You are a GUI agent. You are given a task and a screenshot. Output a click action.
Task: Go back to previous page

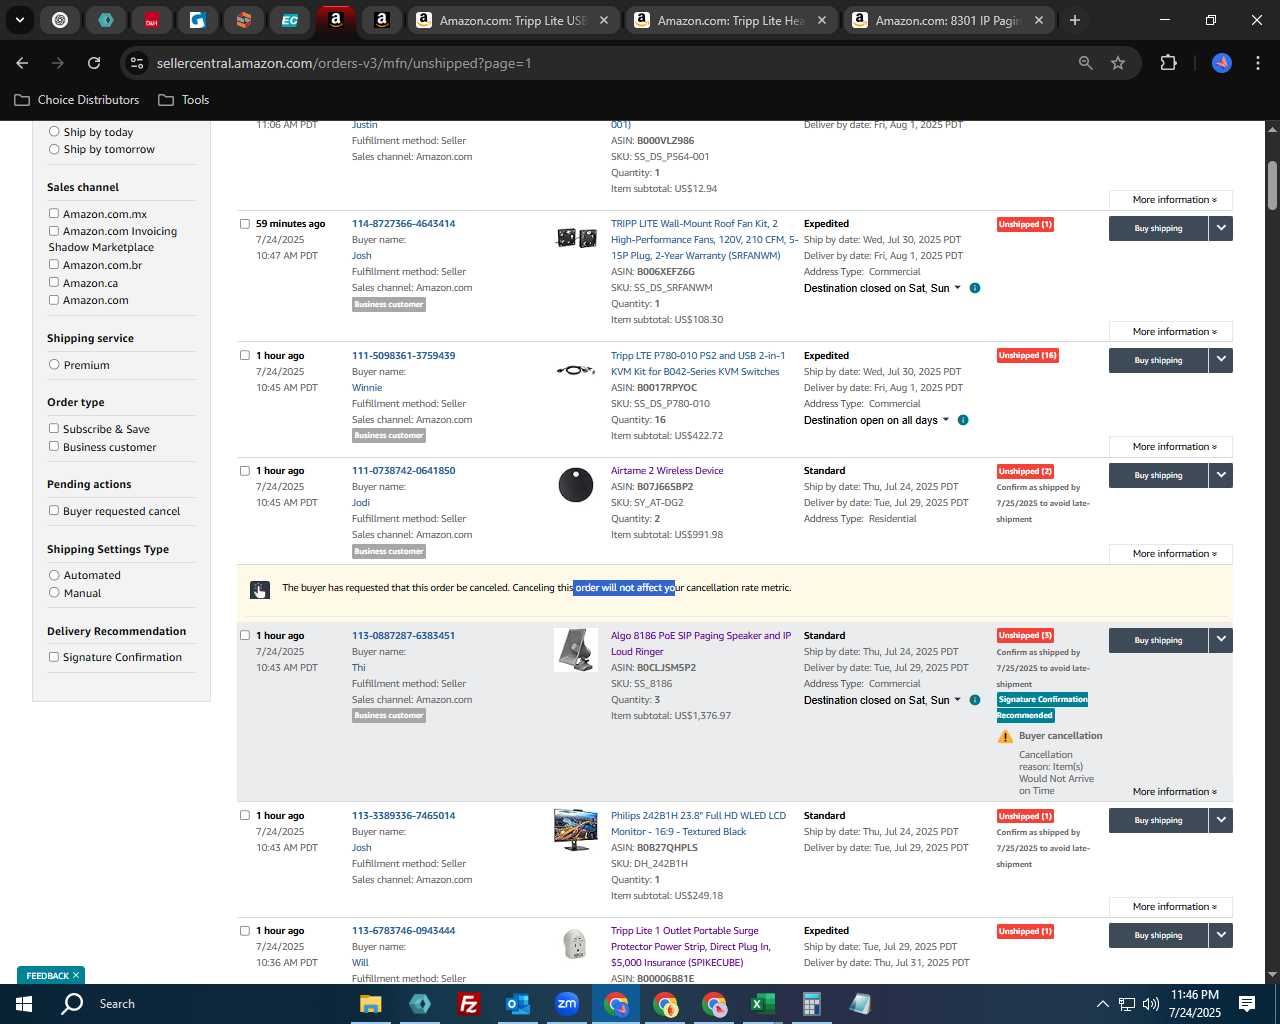tap(22, 63)
